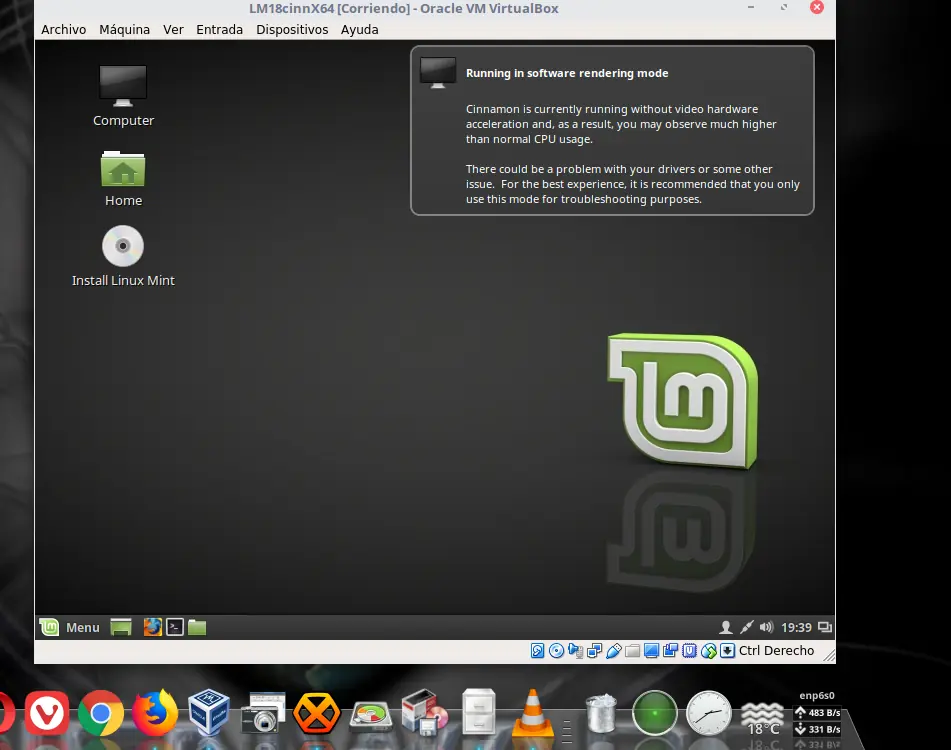
Task: Click the Show Desktop icon in guest panel
Action: point(121,627)
